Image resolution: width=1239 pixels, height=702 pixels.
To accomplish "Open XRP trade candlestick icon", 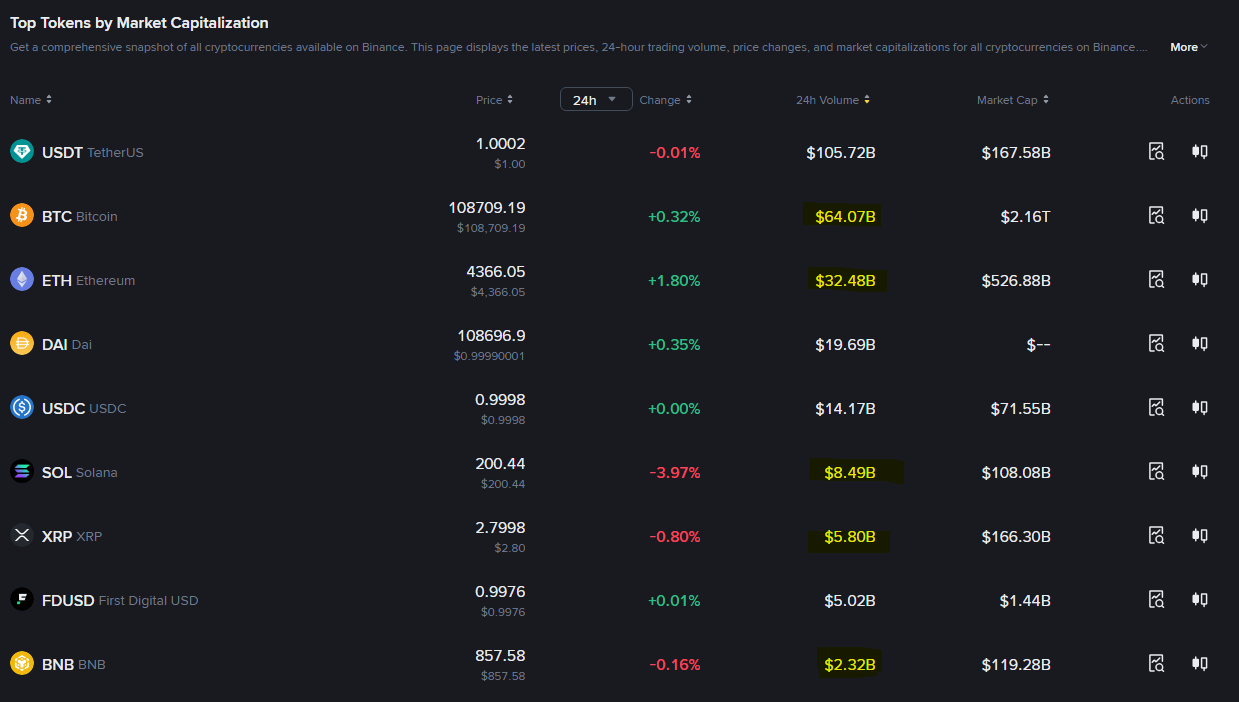I will 1200,536.
